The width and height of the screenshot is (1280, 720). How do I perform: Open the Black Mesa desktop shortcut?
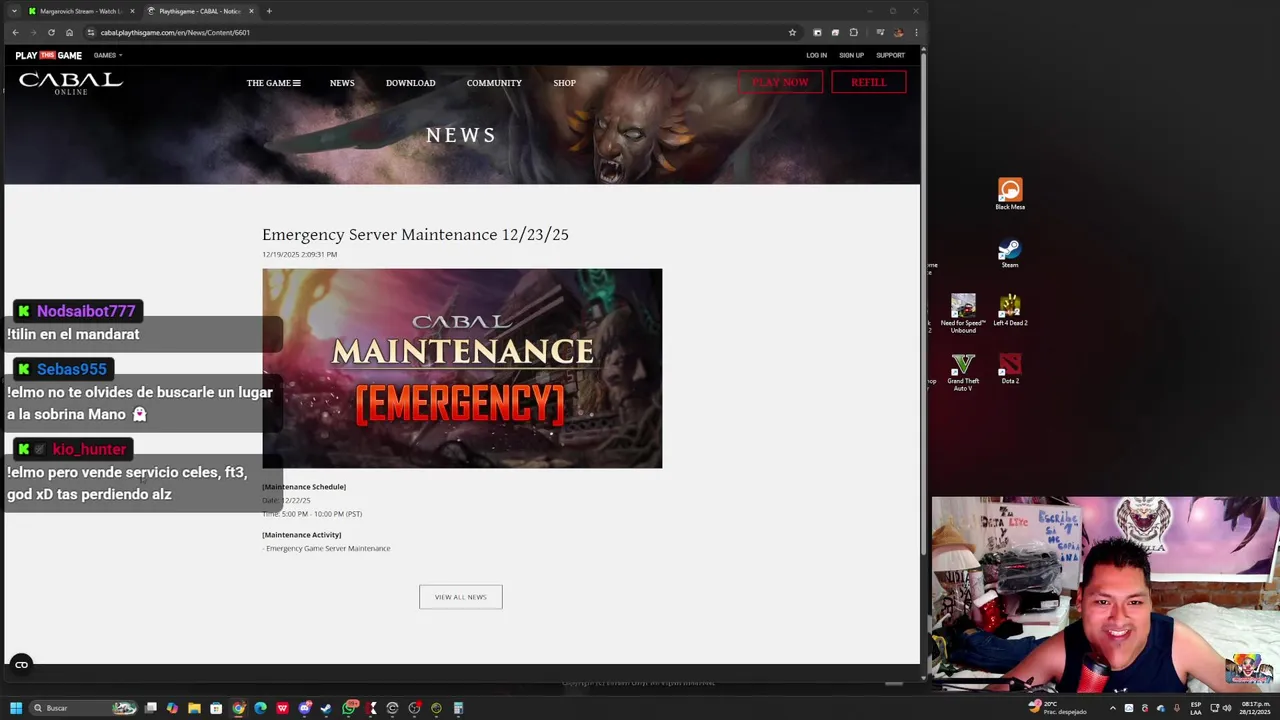[1010, 194]
